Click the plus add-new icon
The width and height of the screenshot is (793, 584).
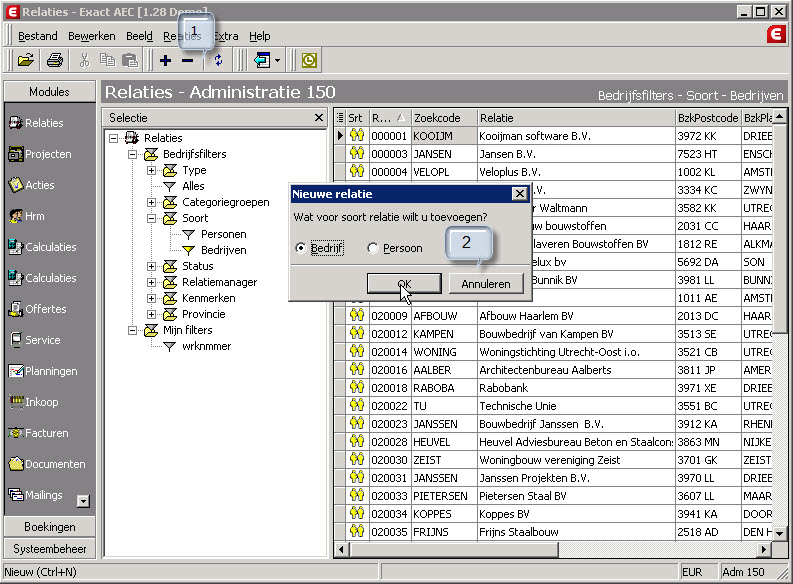(165, 61)
